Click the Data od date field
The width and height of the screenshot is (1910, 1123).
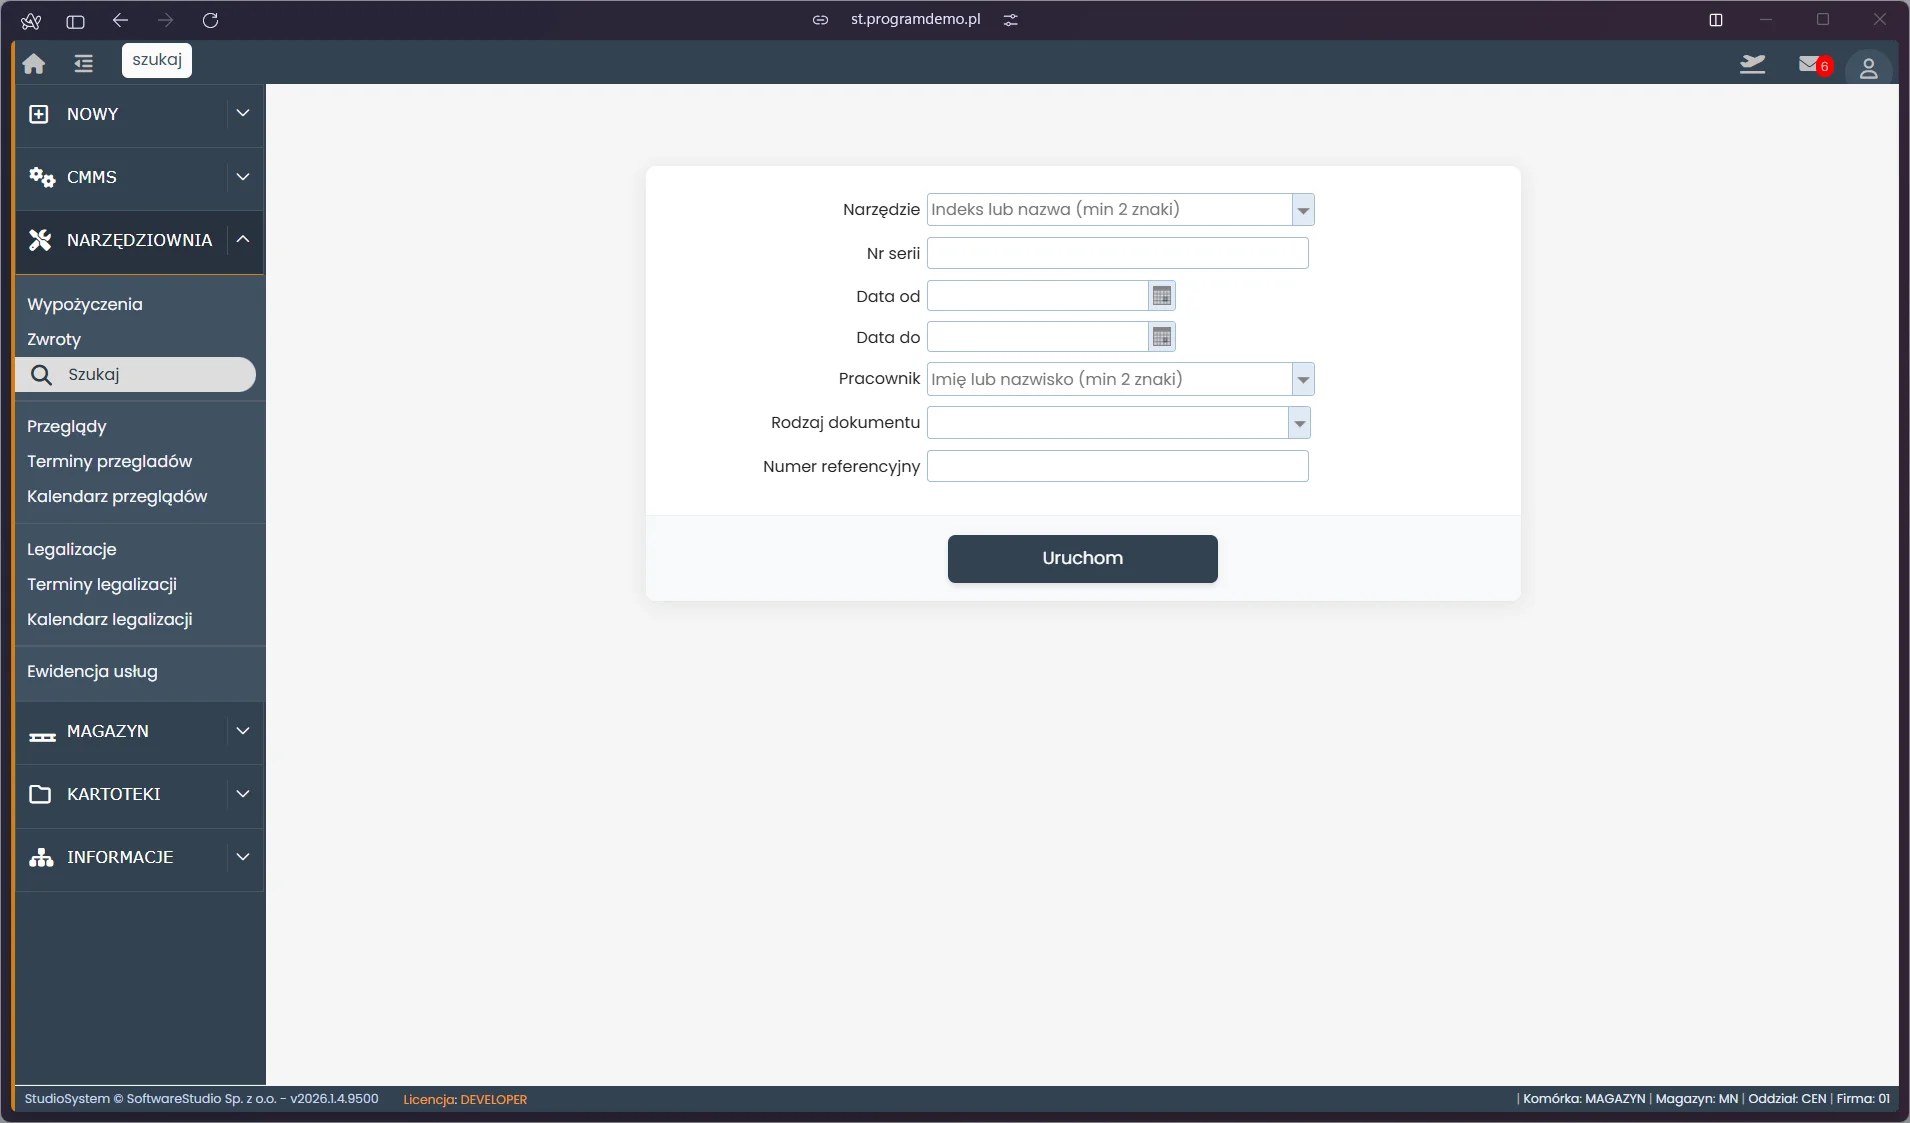tap(1037, 296)
